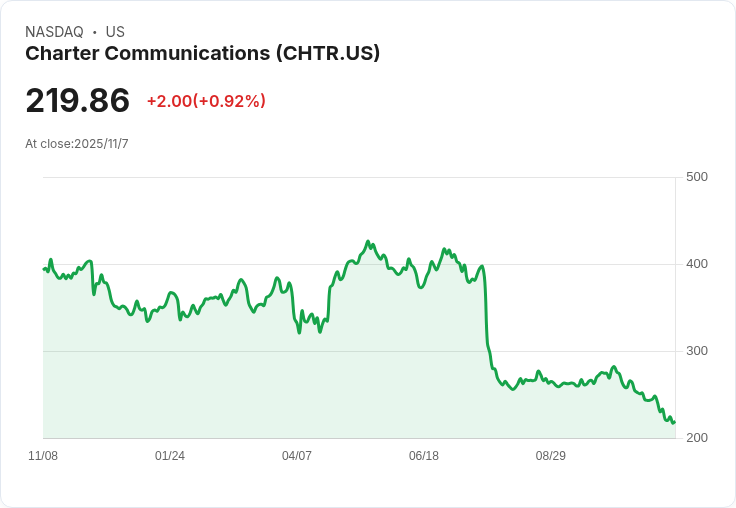Image resolution: width=736 pixels, height=508 pixels.
Task: Click the starting point of the price line
Action: click(44, 269)
